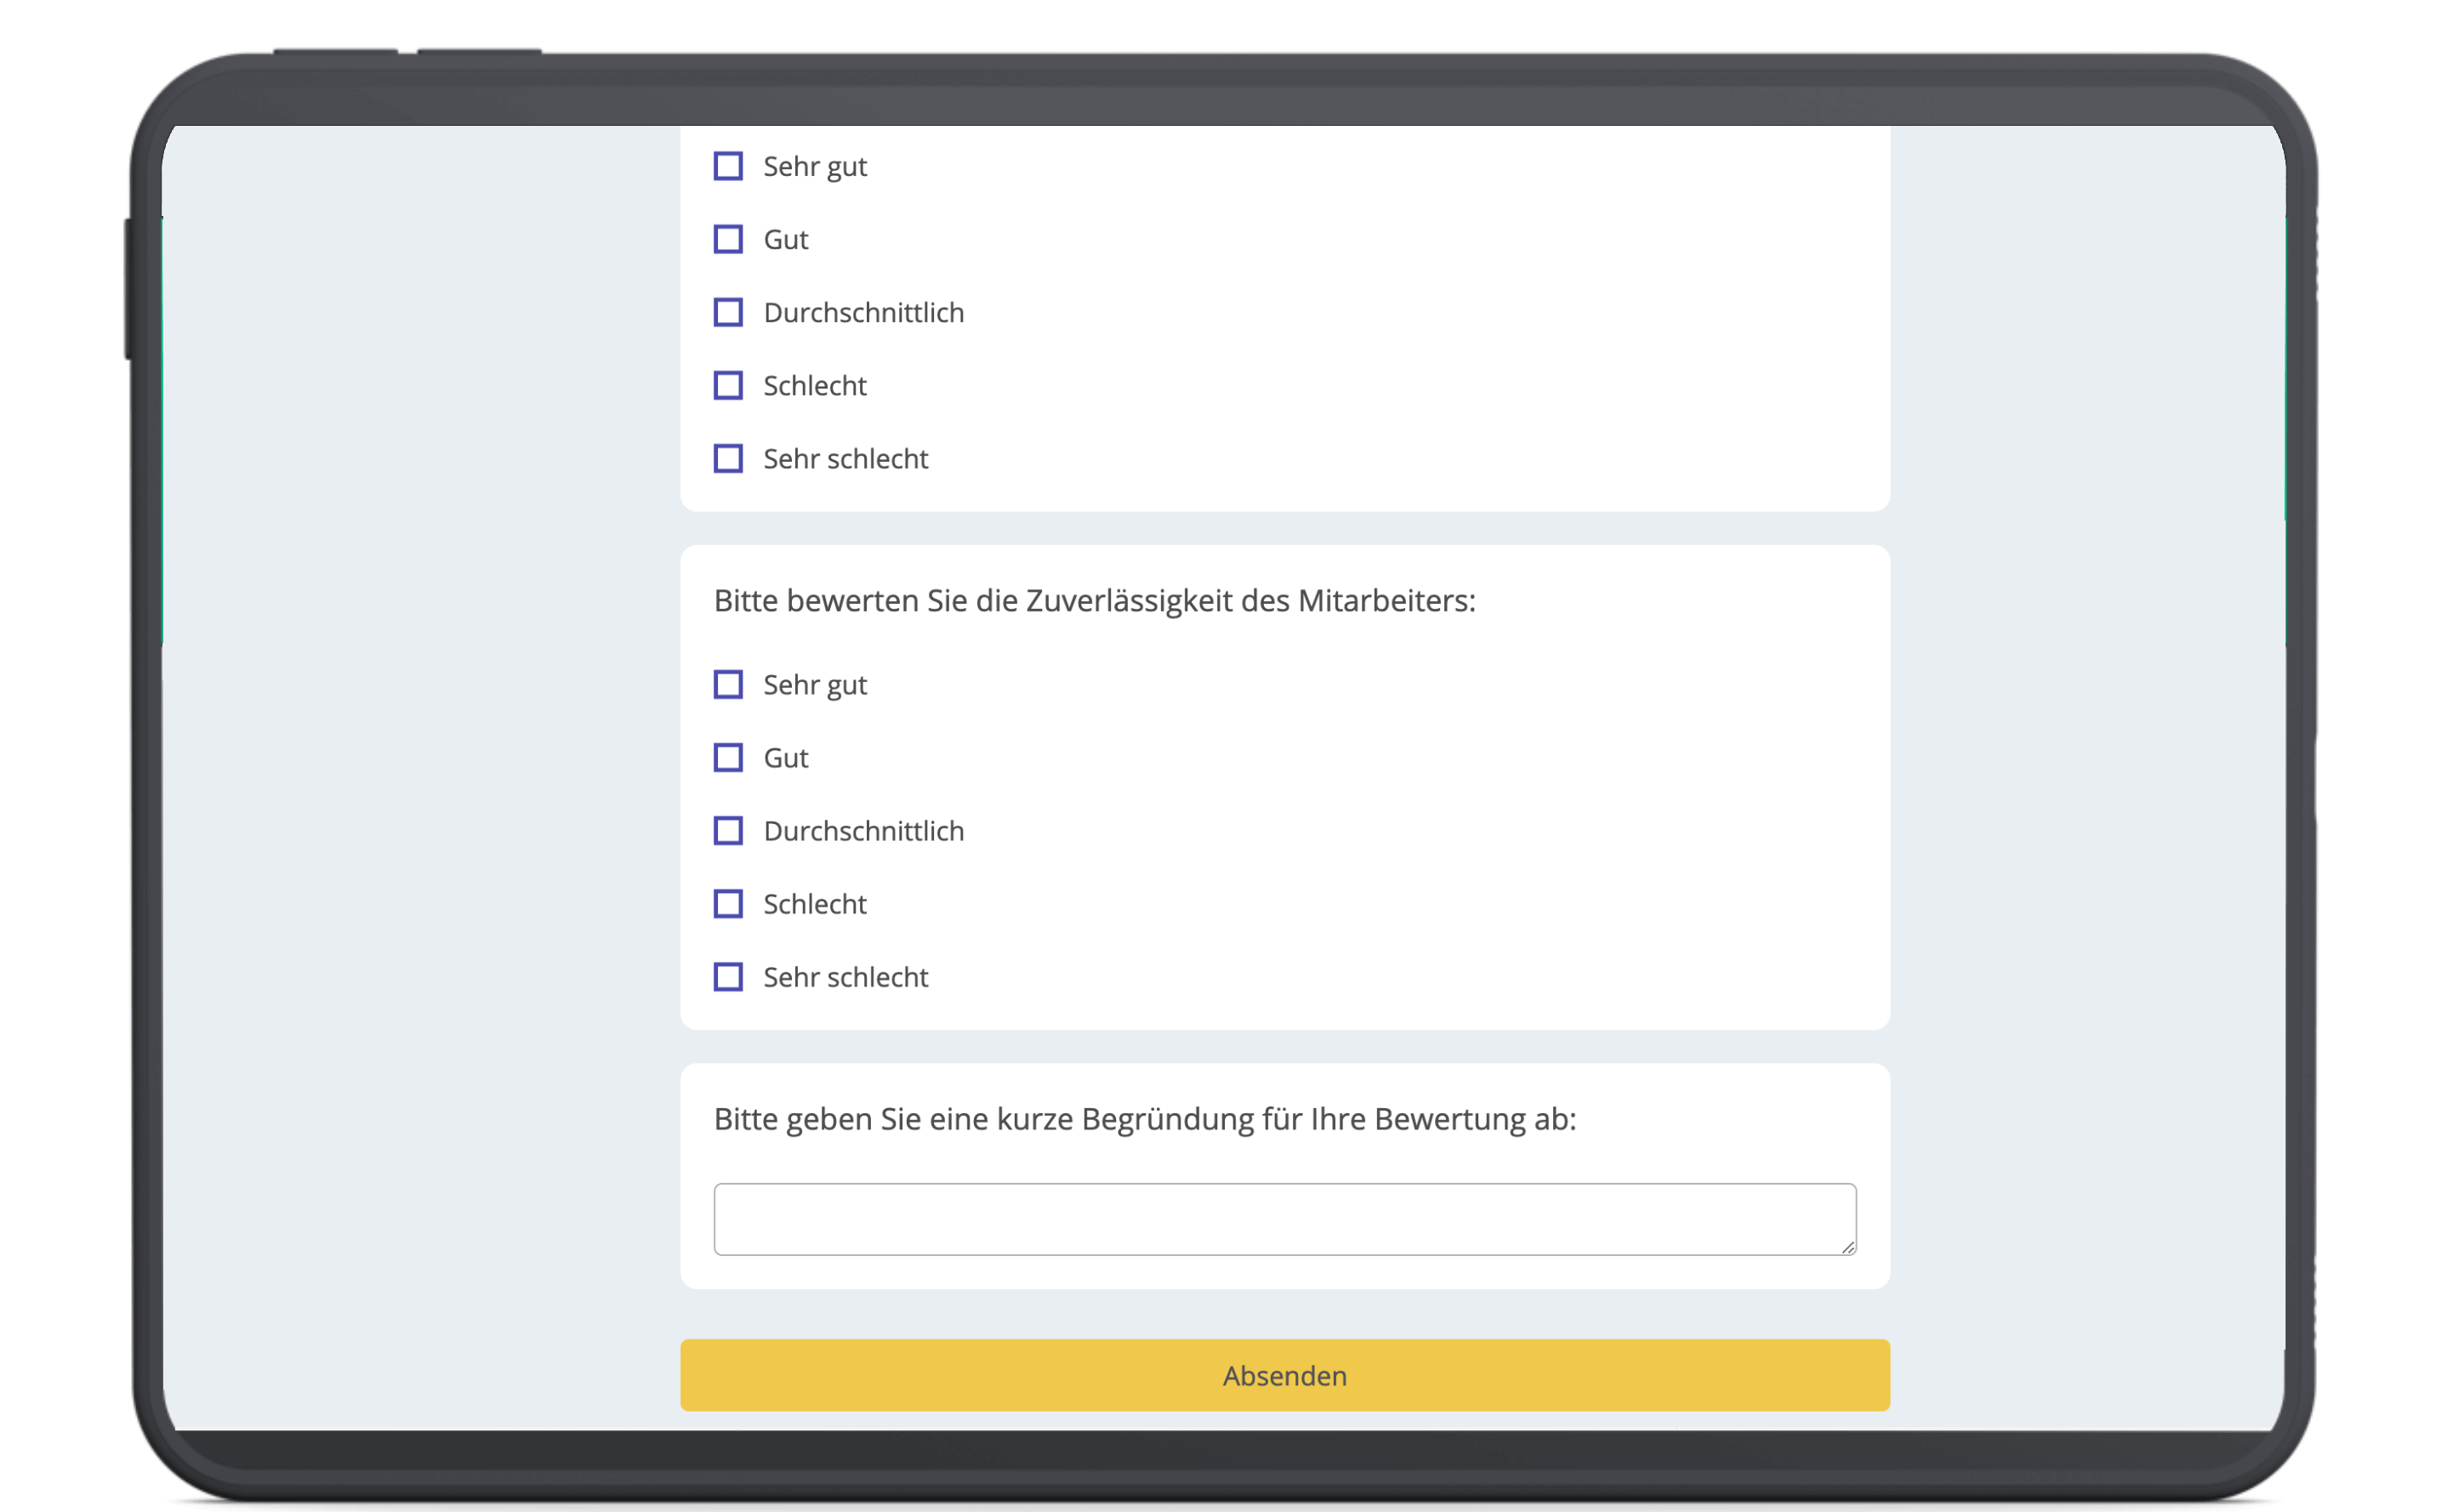Image resolution: width=2448 pixels, height=1512 pixels.
Task: Check 'Gut' in the top question
Action: tap(728, 239)
